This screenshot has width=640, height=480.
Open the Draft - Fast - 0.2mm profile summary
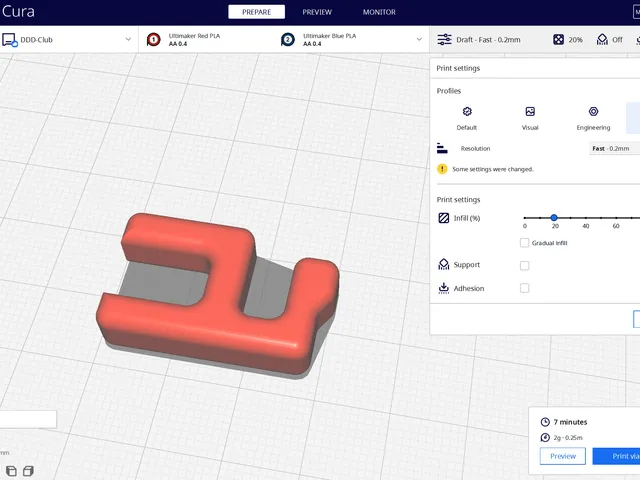click(x=488, y=40)
